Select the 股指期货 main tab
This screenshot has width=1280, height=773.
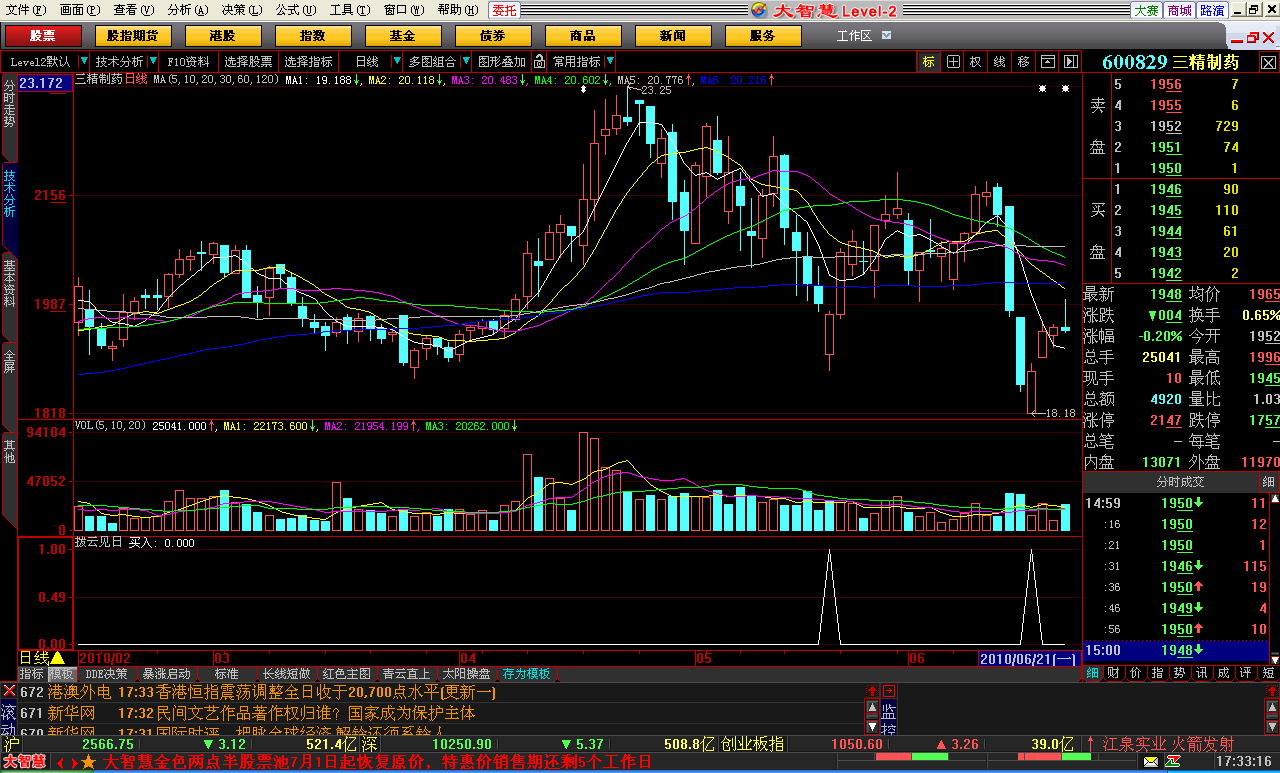[x=133, y=36]
